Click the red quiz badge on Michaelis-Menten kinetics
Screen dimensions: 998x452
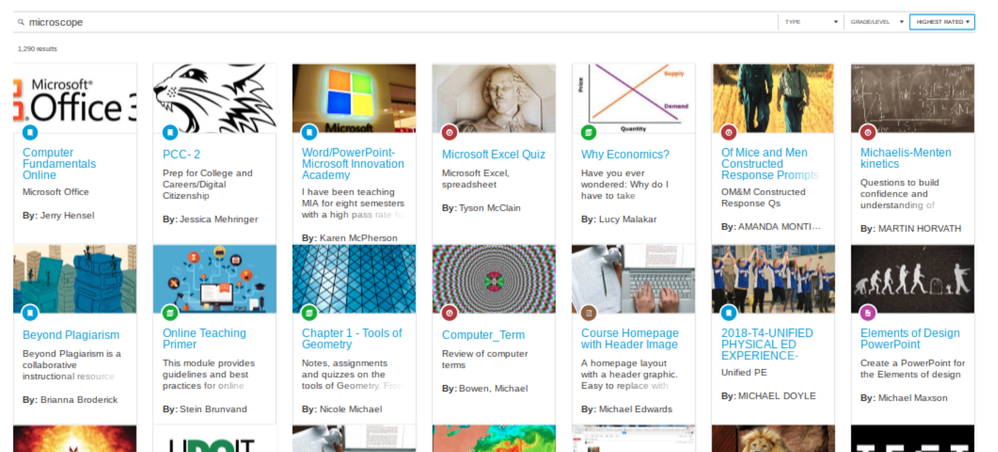click(x=868, y=132)
